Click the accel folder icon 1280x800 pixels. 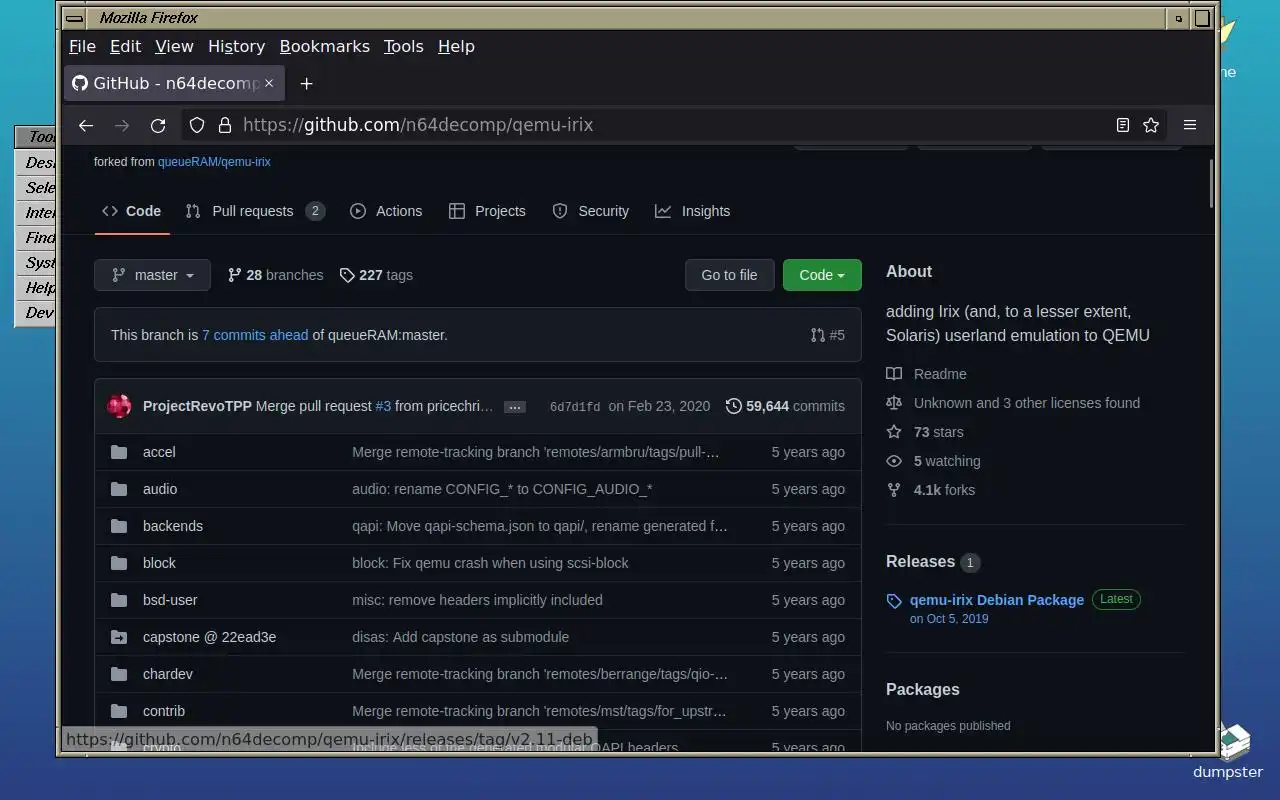119,452
